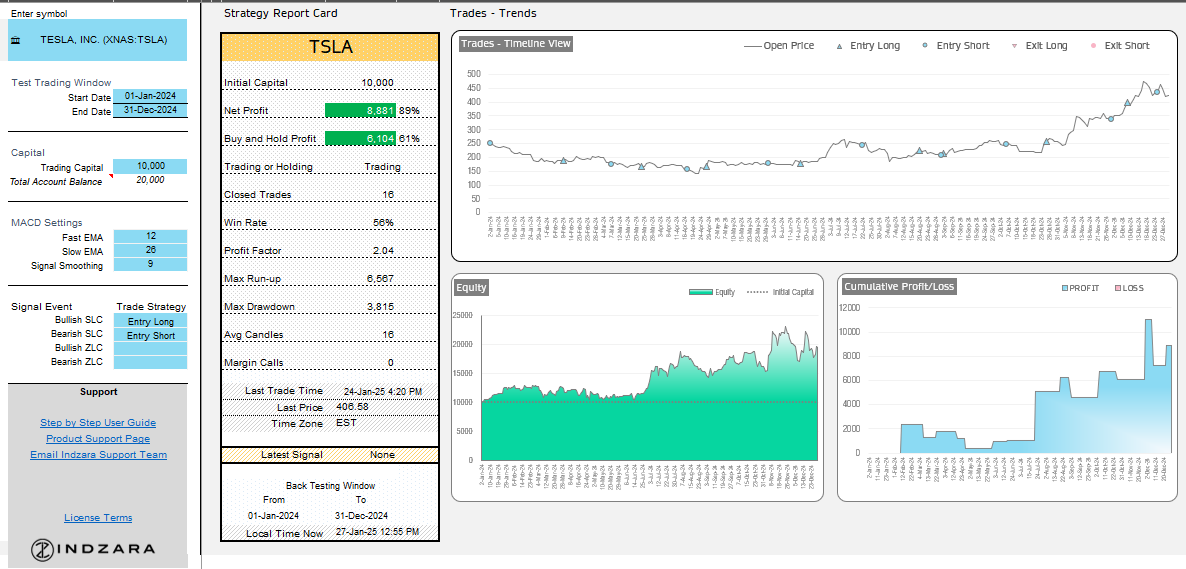Screen dimensions: 1186x569
Task: Click the green Net Profit 8,881 cell
Action: [x=361, y=110]
